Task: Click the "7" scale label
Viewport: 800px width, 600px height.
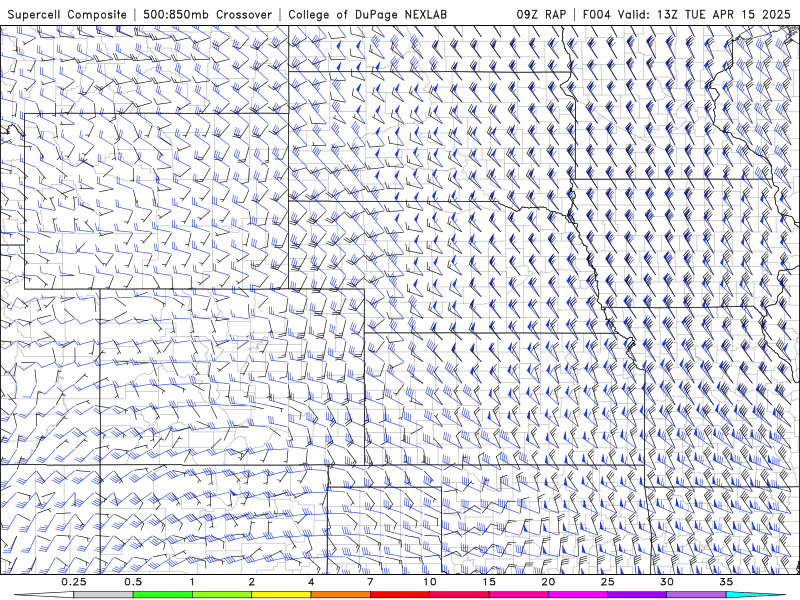Action: pyautogui.click(x=370, y=582)
